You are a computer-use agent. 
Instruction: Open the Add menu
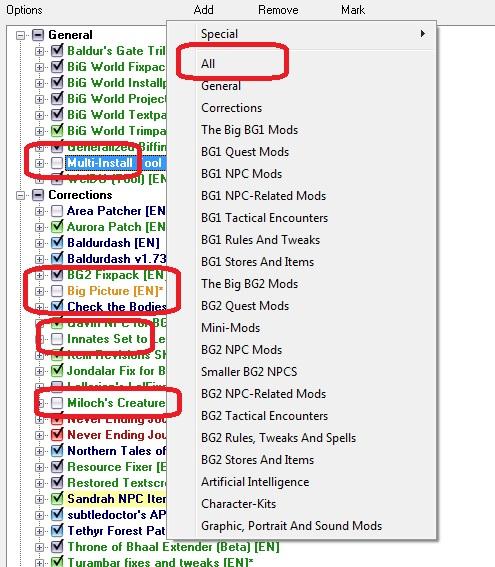[203, 10]
